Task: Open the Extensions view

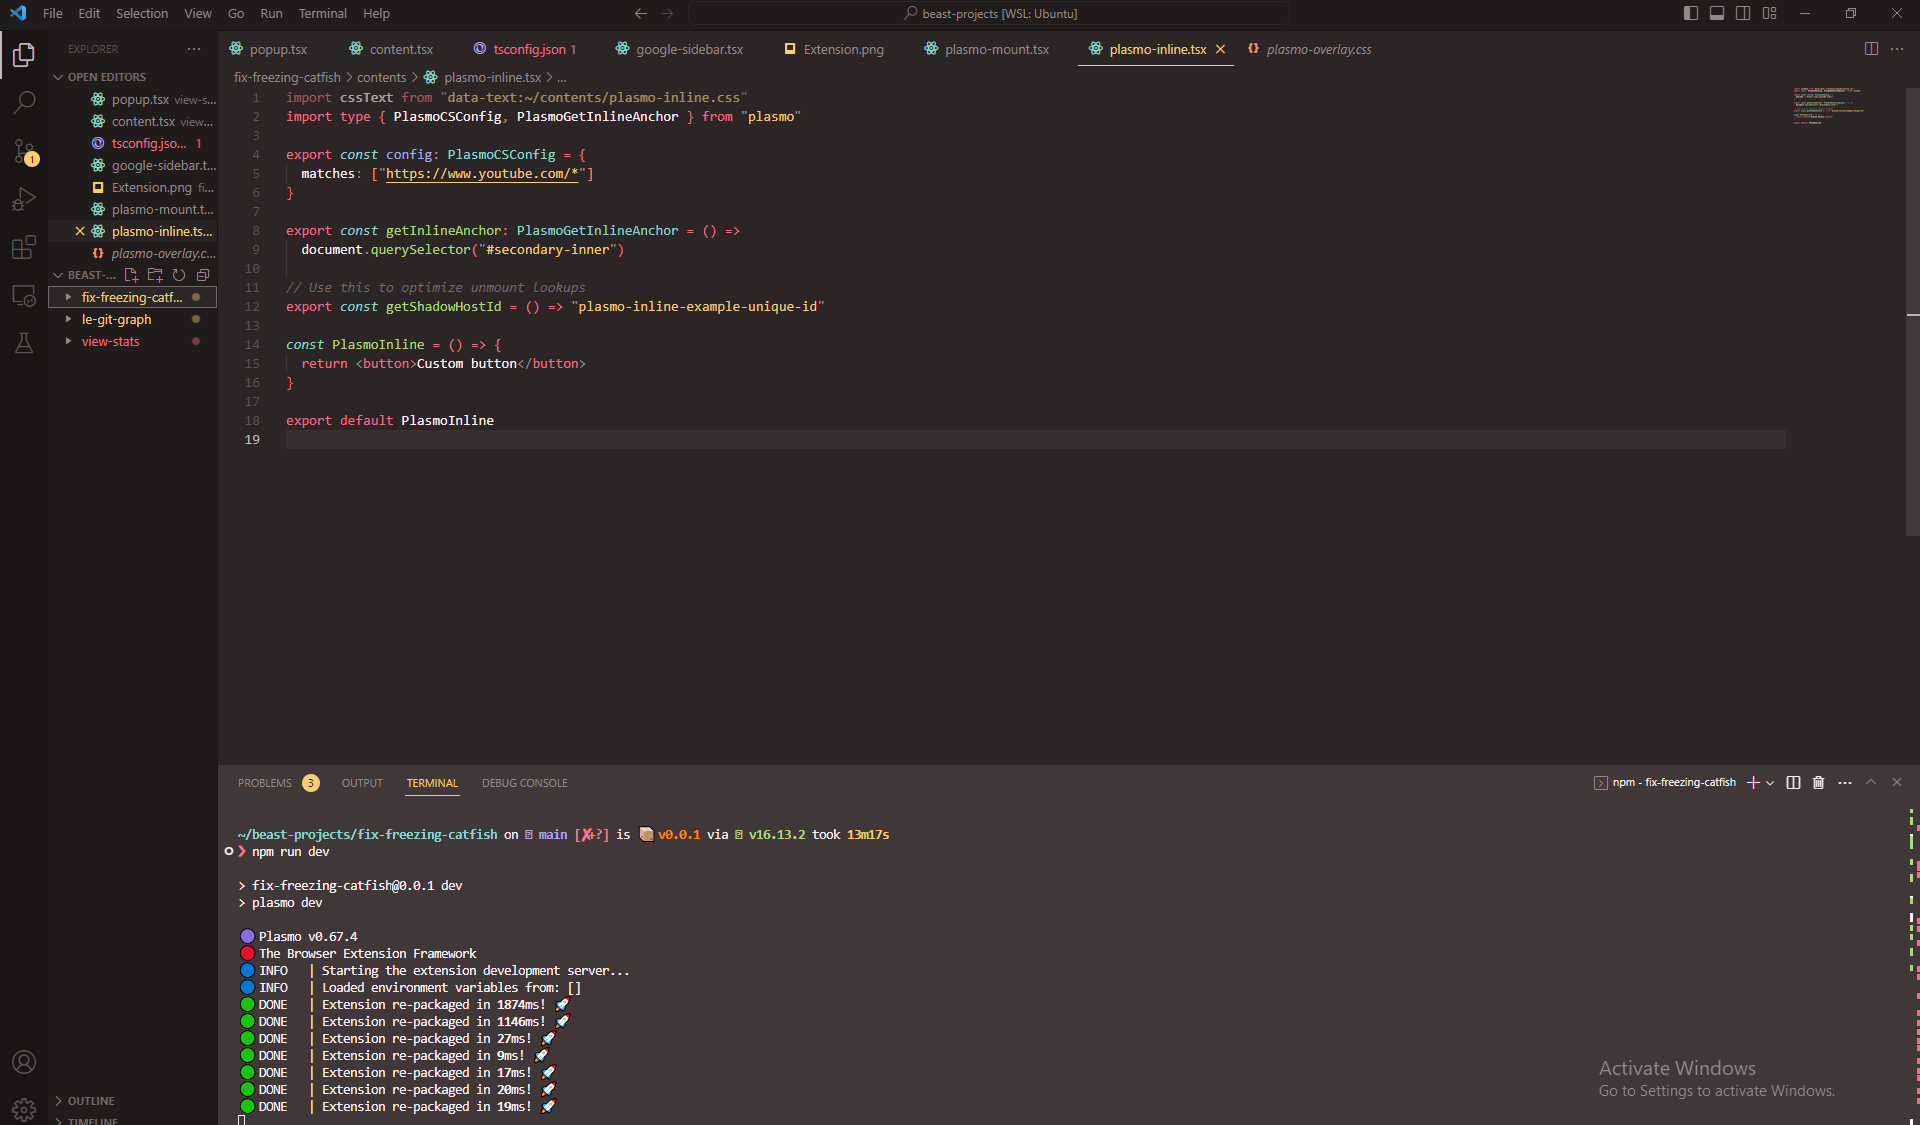Action: click(24, 248)
